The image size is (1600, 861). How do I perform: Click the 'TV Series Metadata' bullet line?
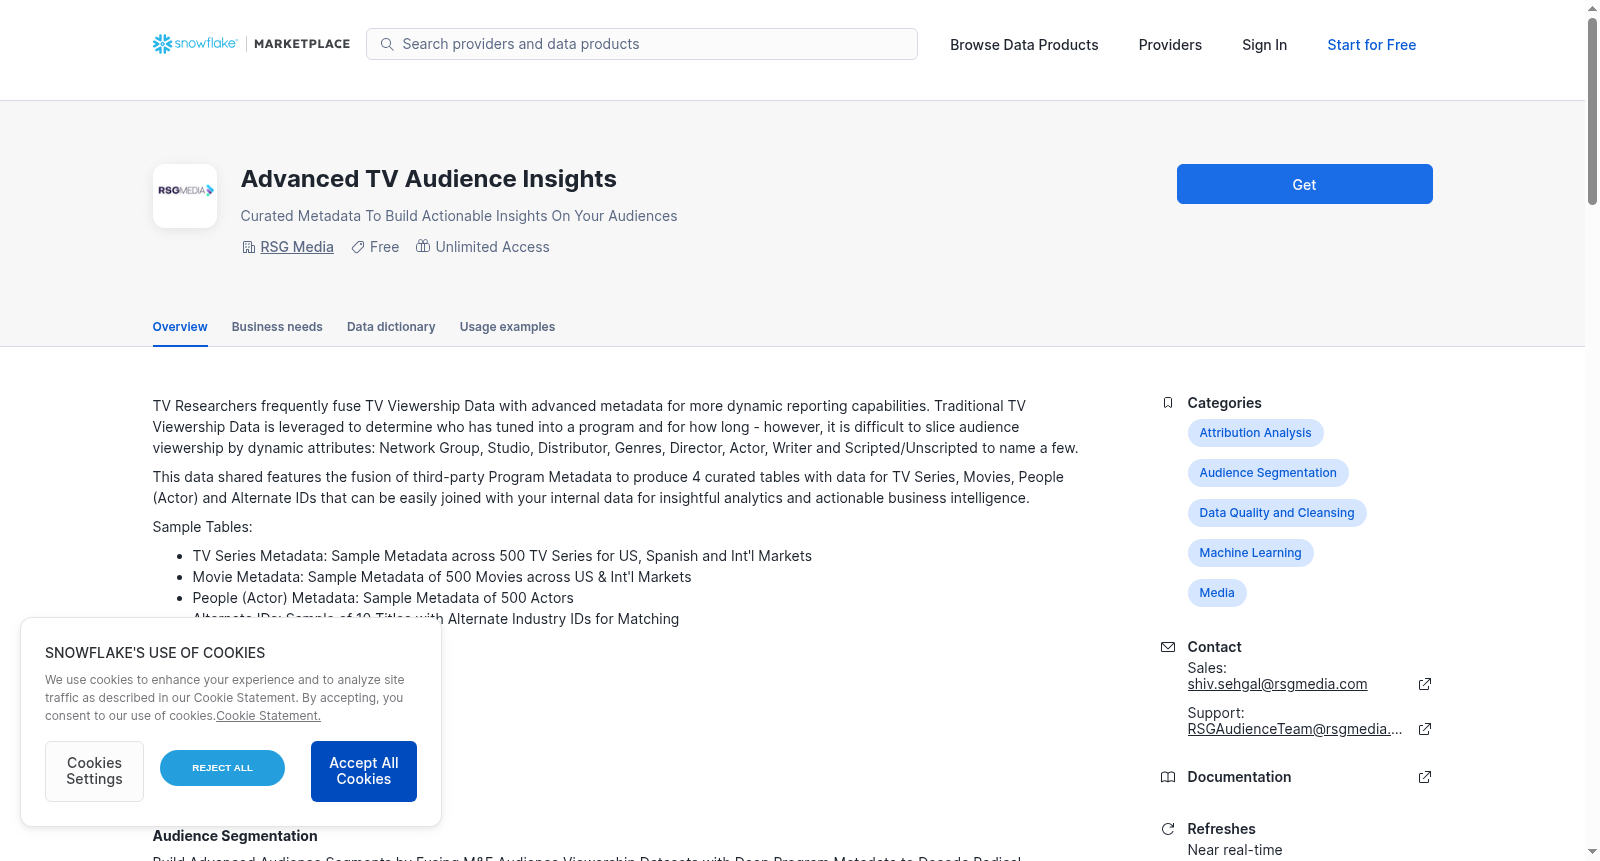point(502,556)
